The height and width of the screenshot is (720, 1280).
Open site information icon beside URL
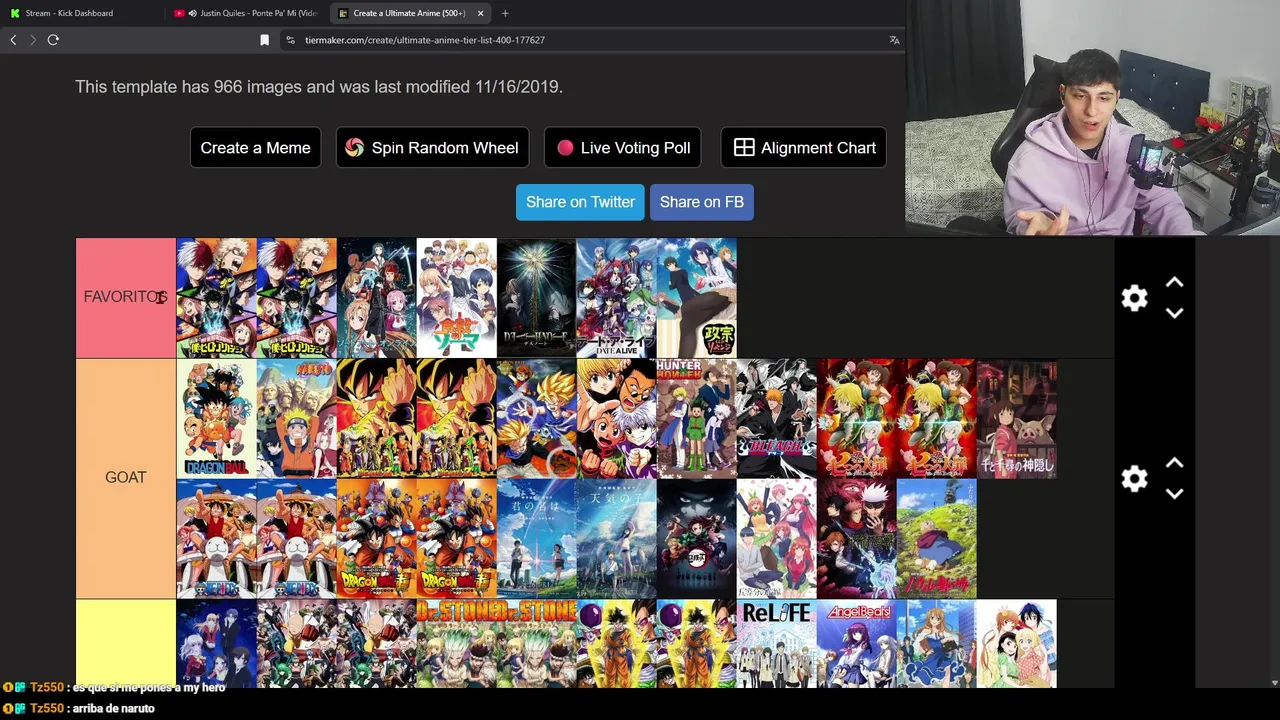click(290, 40)
